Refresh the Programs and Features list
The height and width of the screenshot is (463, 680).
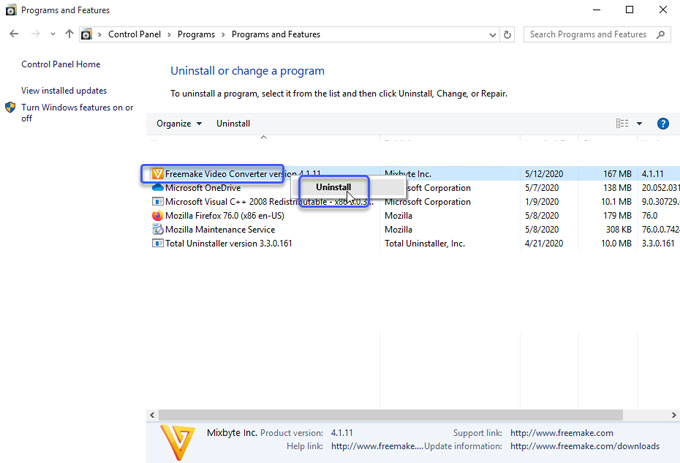(507, 35)
